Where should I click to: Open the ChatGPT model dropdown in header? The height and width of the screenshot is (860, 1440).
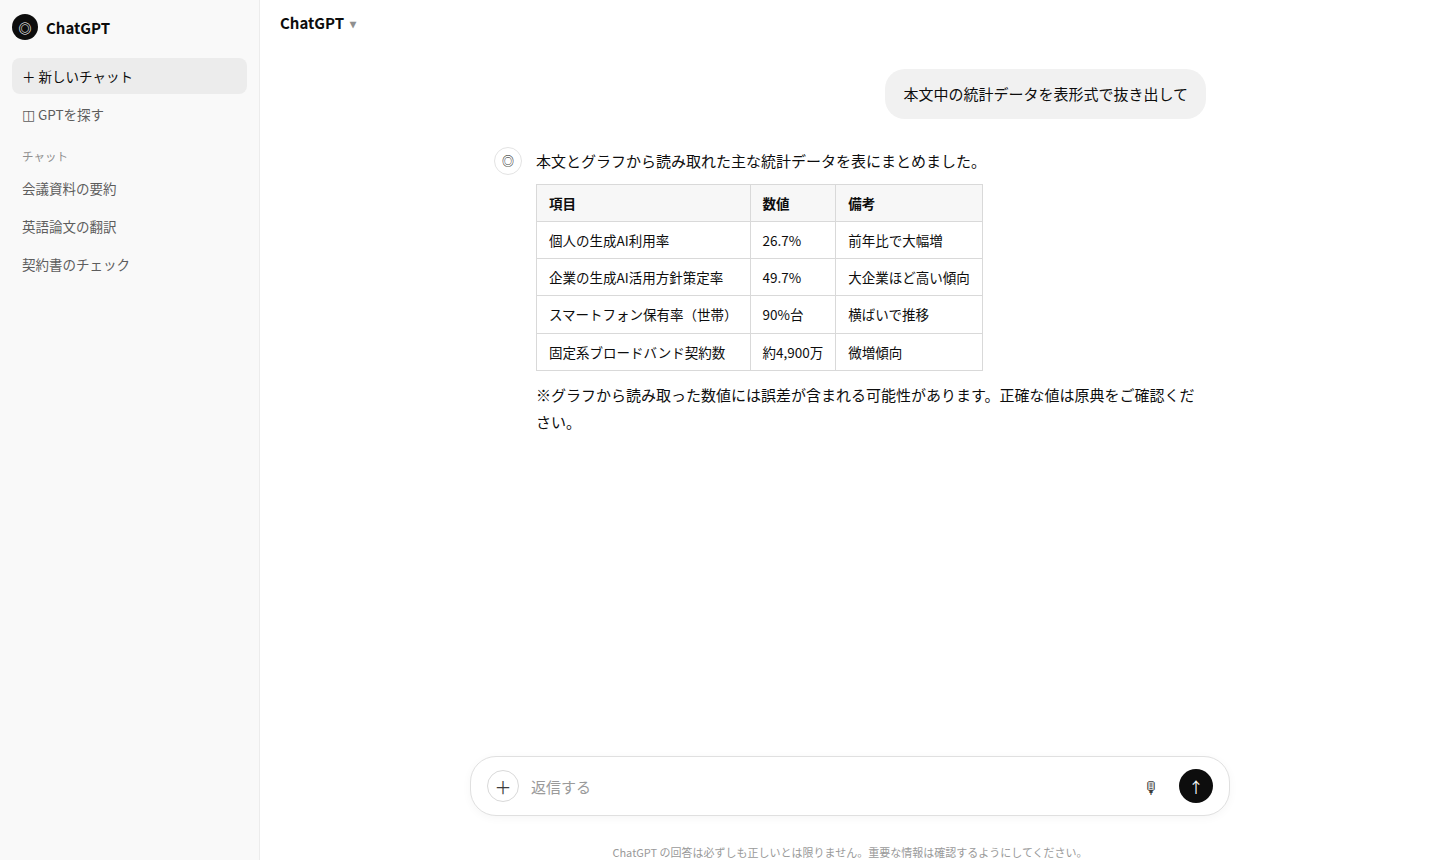tap(318, 23)
